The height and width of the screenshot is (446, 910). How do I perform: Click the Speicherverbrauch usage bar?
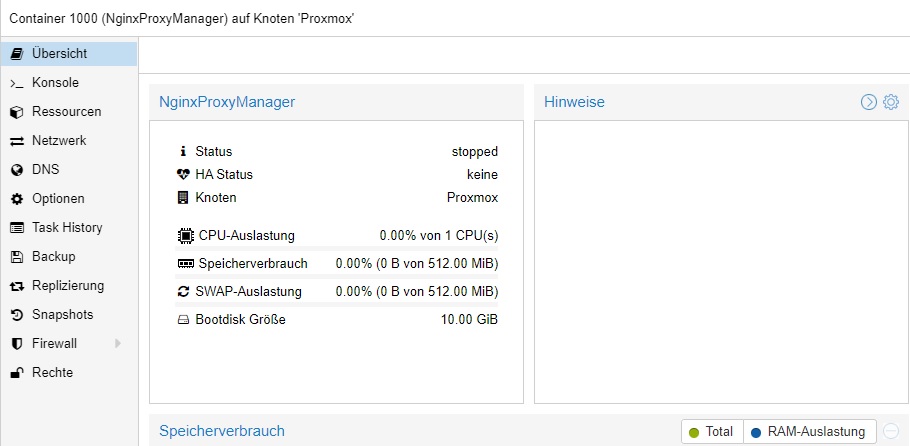tap(337, 277)
